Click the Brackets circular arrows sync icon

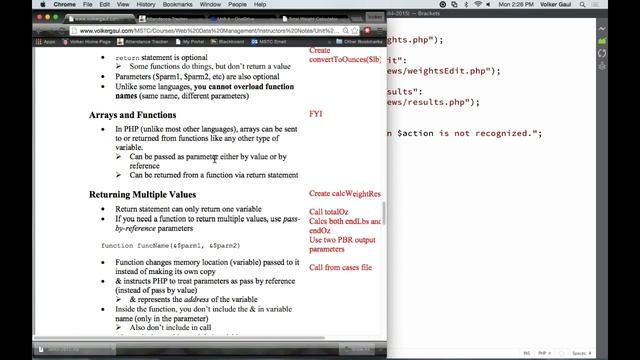(x=602, y=53)
